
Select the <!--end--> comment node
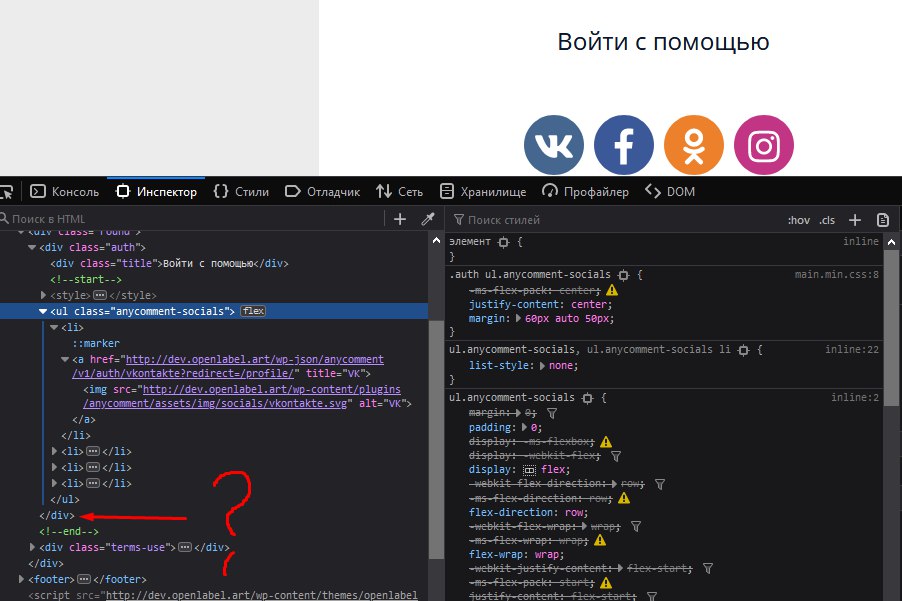tap(69, 531)
